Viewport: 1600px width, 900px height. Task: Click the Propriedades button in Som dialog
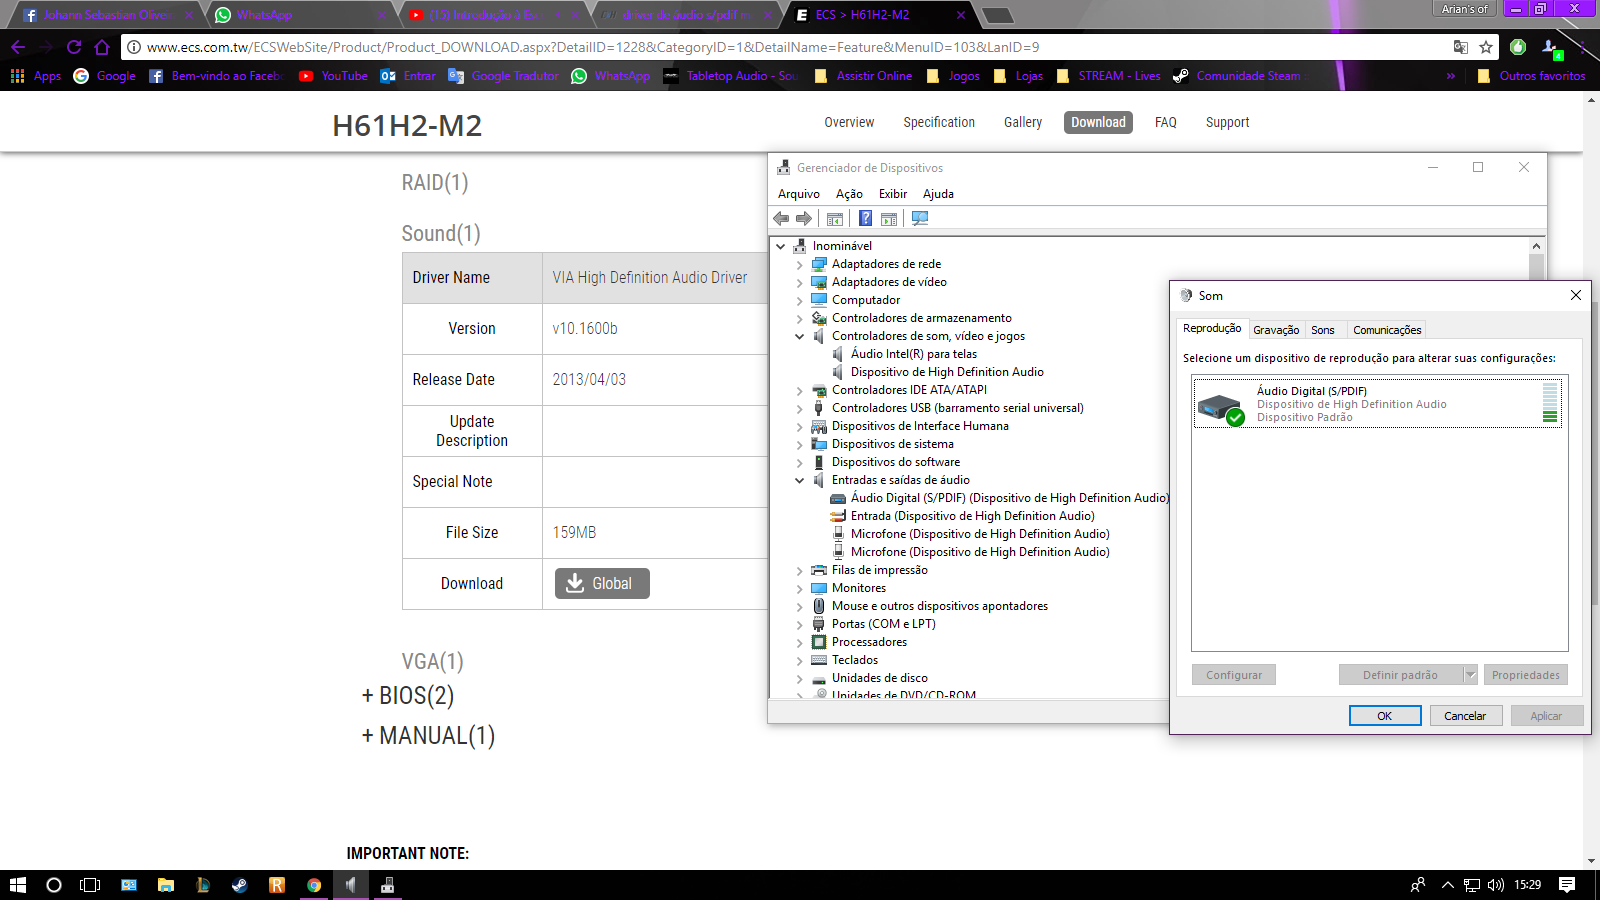(x=1526, y=675)
